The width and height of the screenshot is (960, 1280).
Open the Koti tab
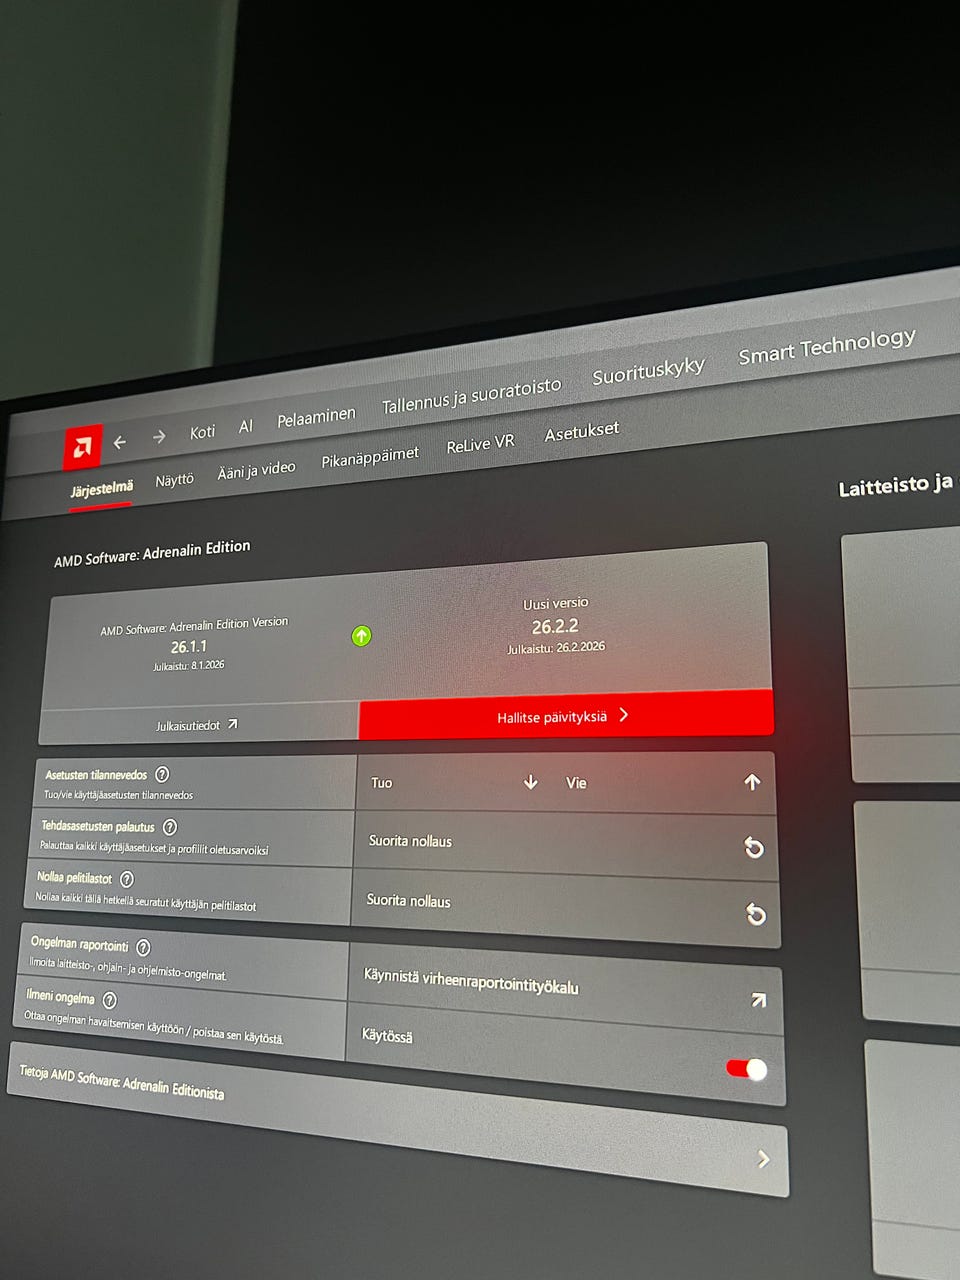click(x=203, y=432)
